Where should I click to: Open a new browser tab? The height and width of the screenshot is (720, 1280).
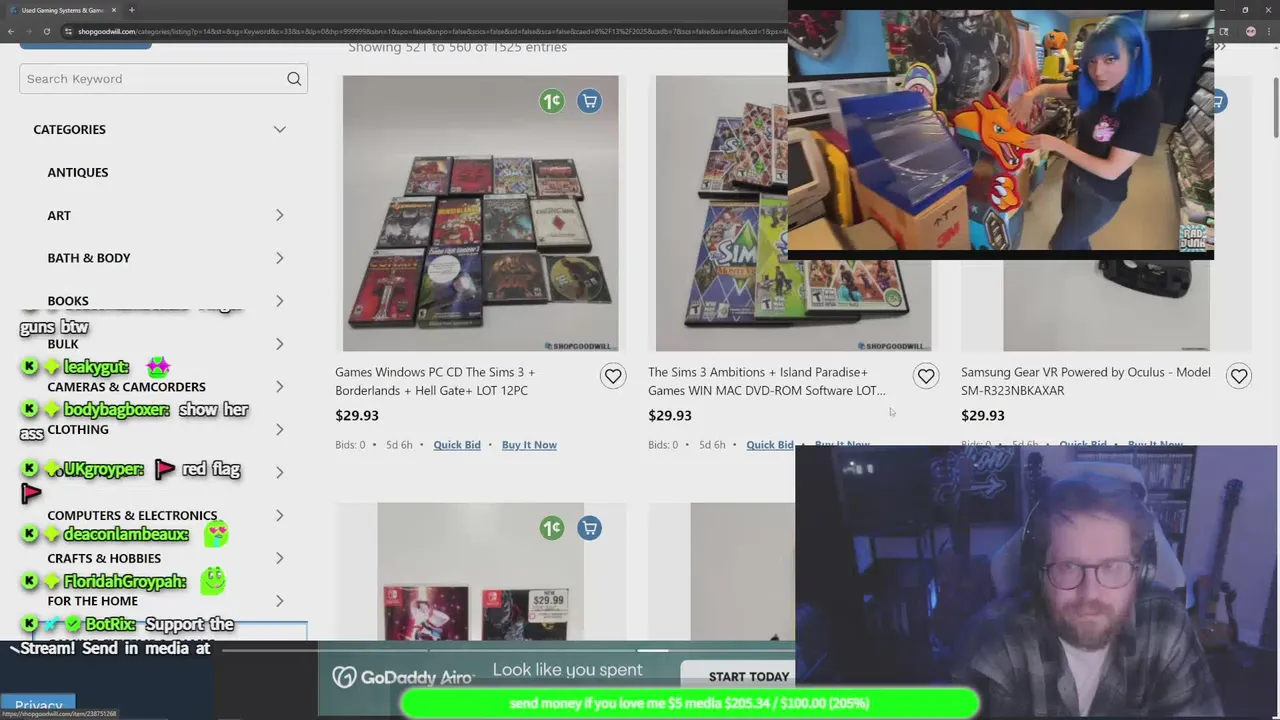coord(131,10)
